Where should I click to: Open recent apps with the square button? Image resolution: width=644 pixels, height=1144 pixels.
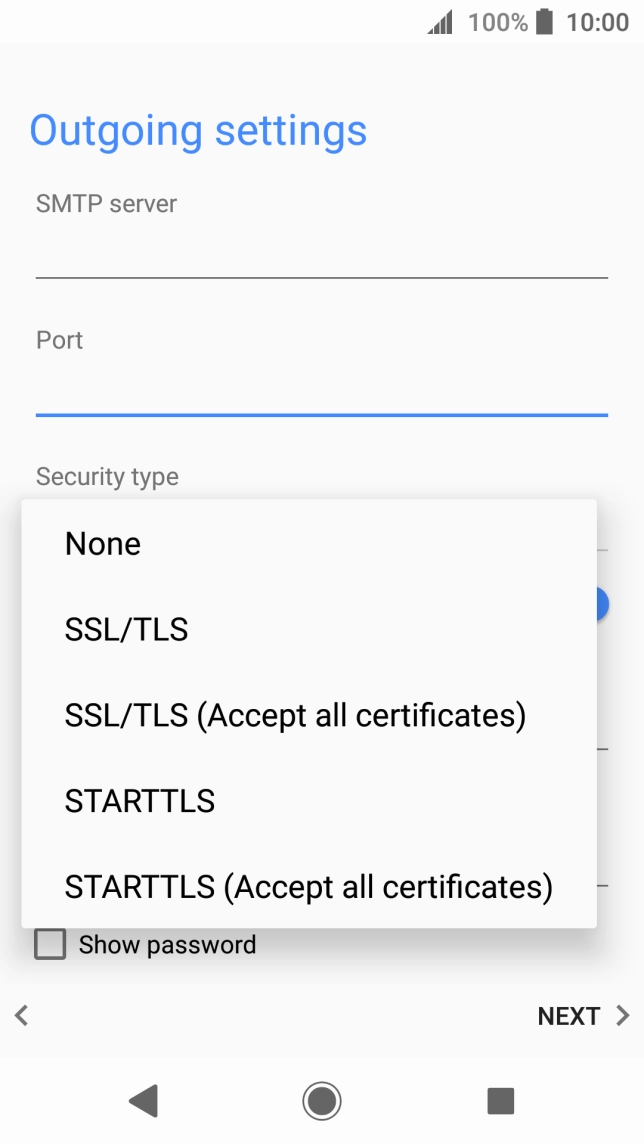click(x=499, y=1100)
